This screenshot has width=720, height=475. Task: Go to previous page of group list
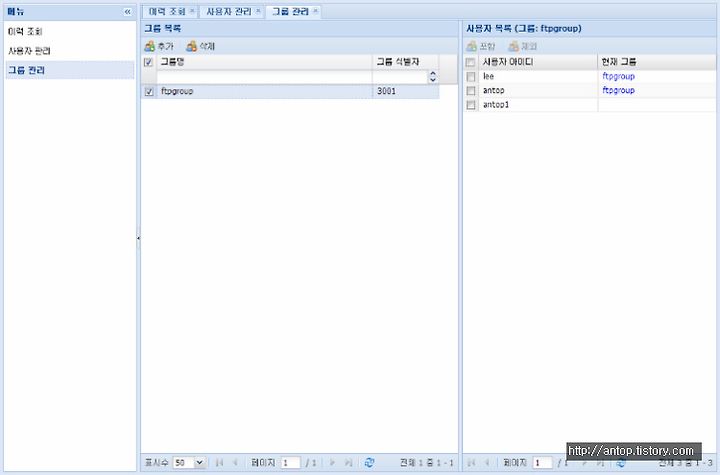(236, 463)
